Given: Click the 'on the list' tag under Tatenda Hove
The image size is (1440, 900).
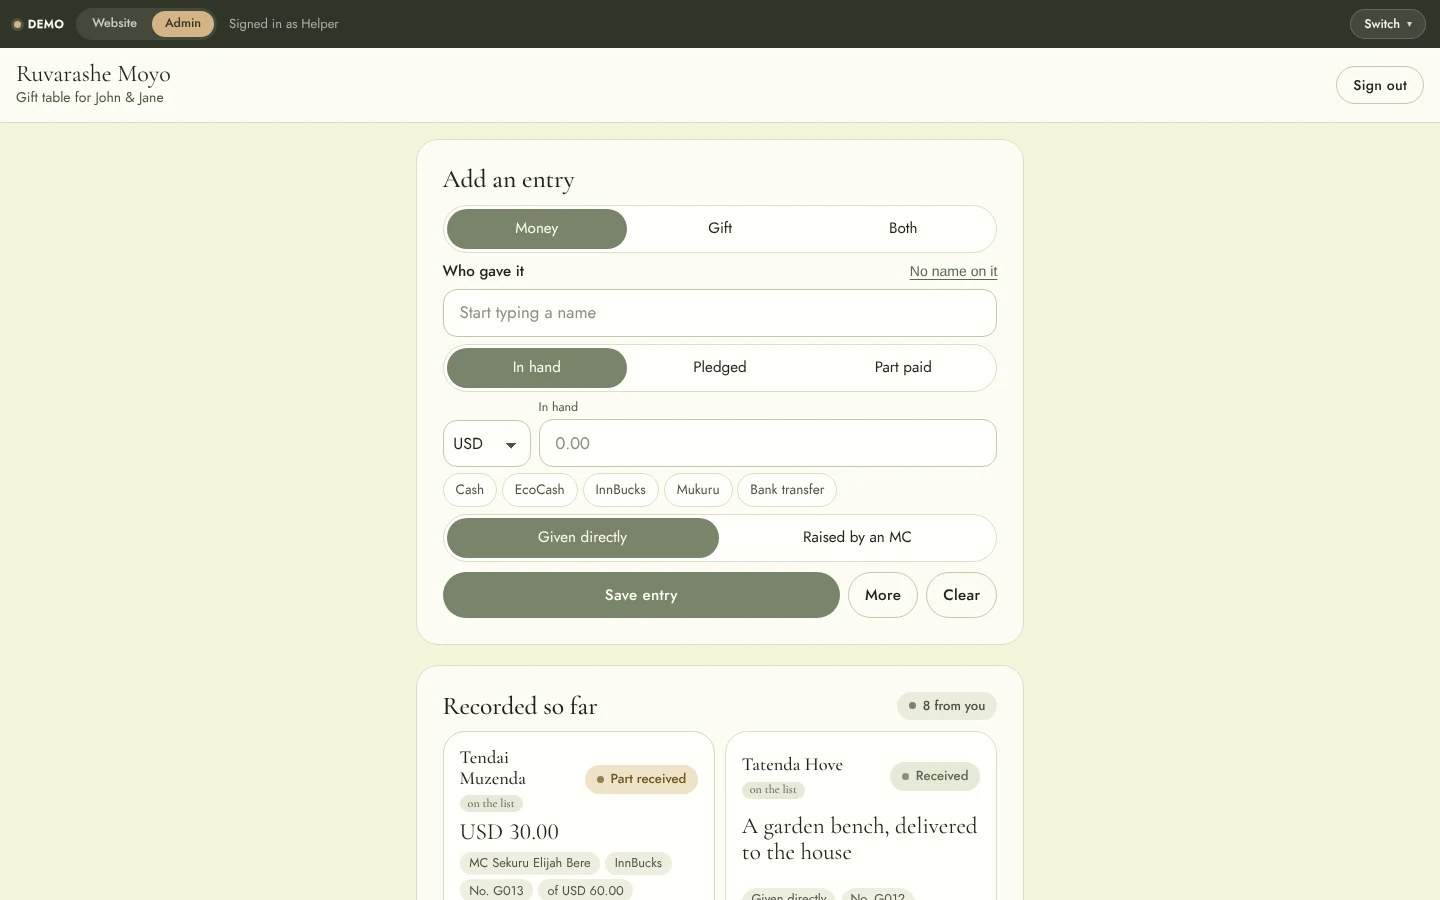Looking at the screenshot, I should coord(773,790).
